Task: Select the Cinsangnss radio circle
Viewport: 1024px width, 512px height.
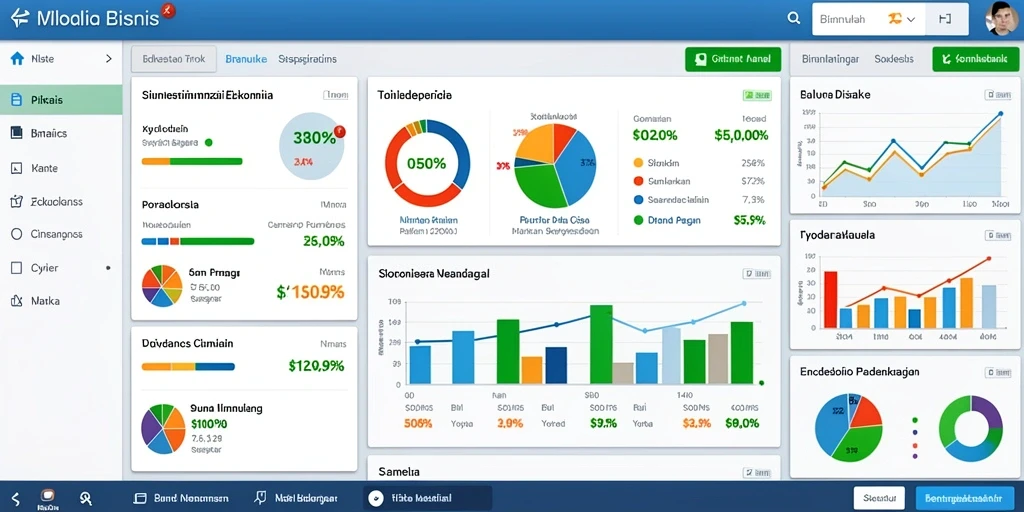Action: [x=18, y=234]
